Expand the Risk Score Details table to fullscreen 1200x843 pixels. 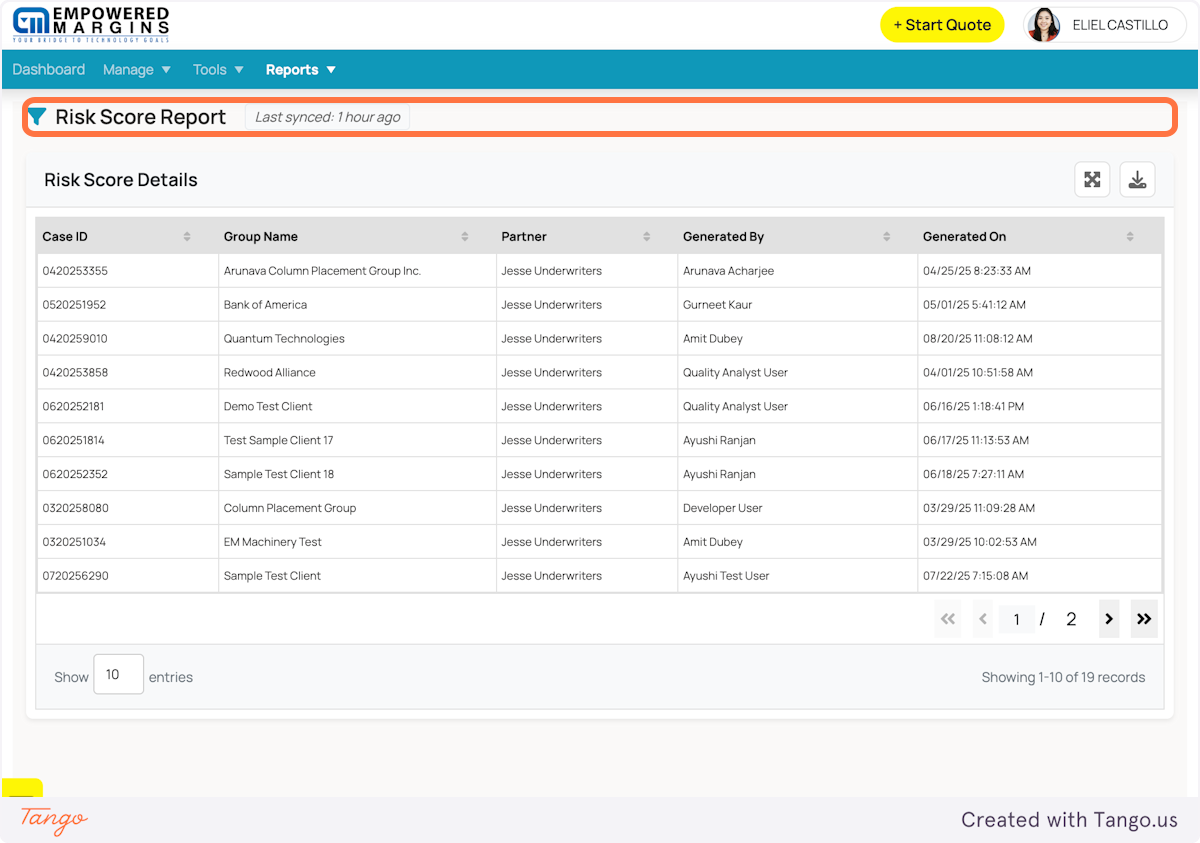(x=1092, y=179)
